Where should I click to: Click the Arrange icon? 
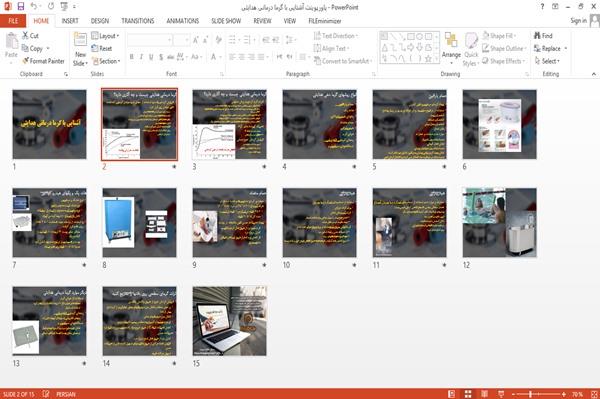click(451, 41)
